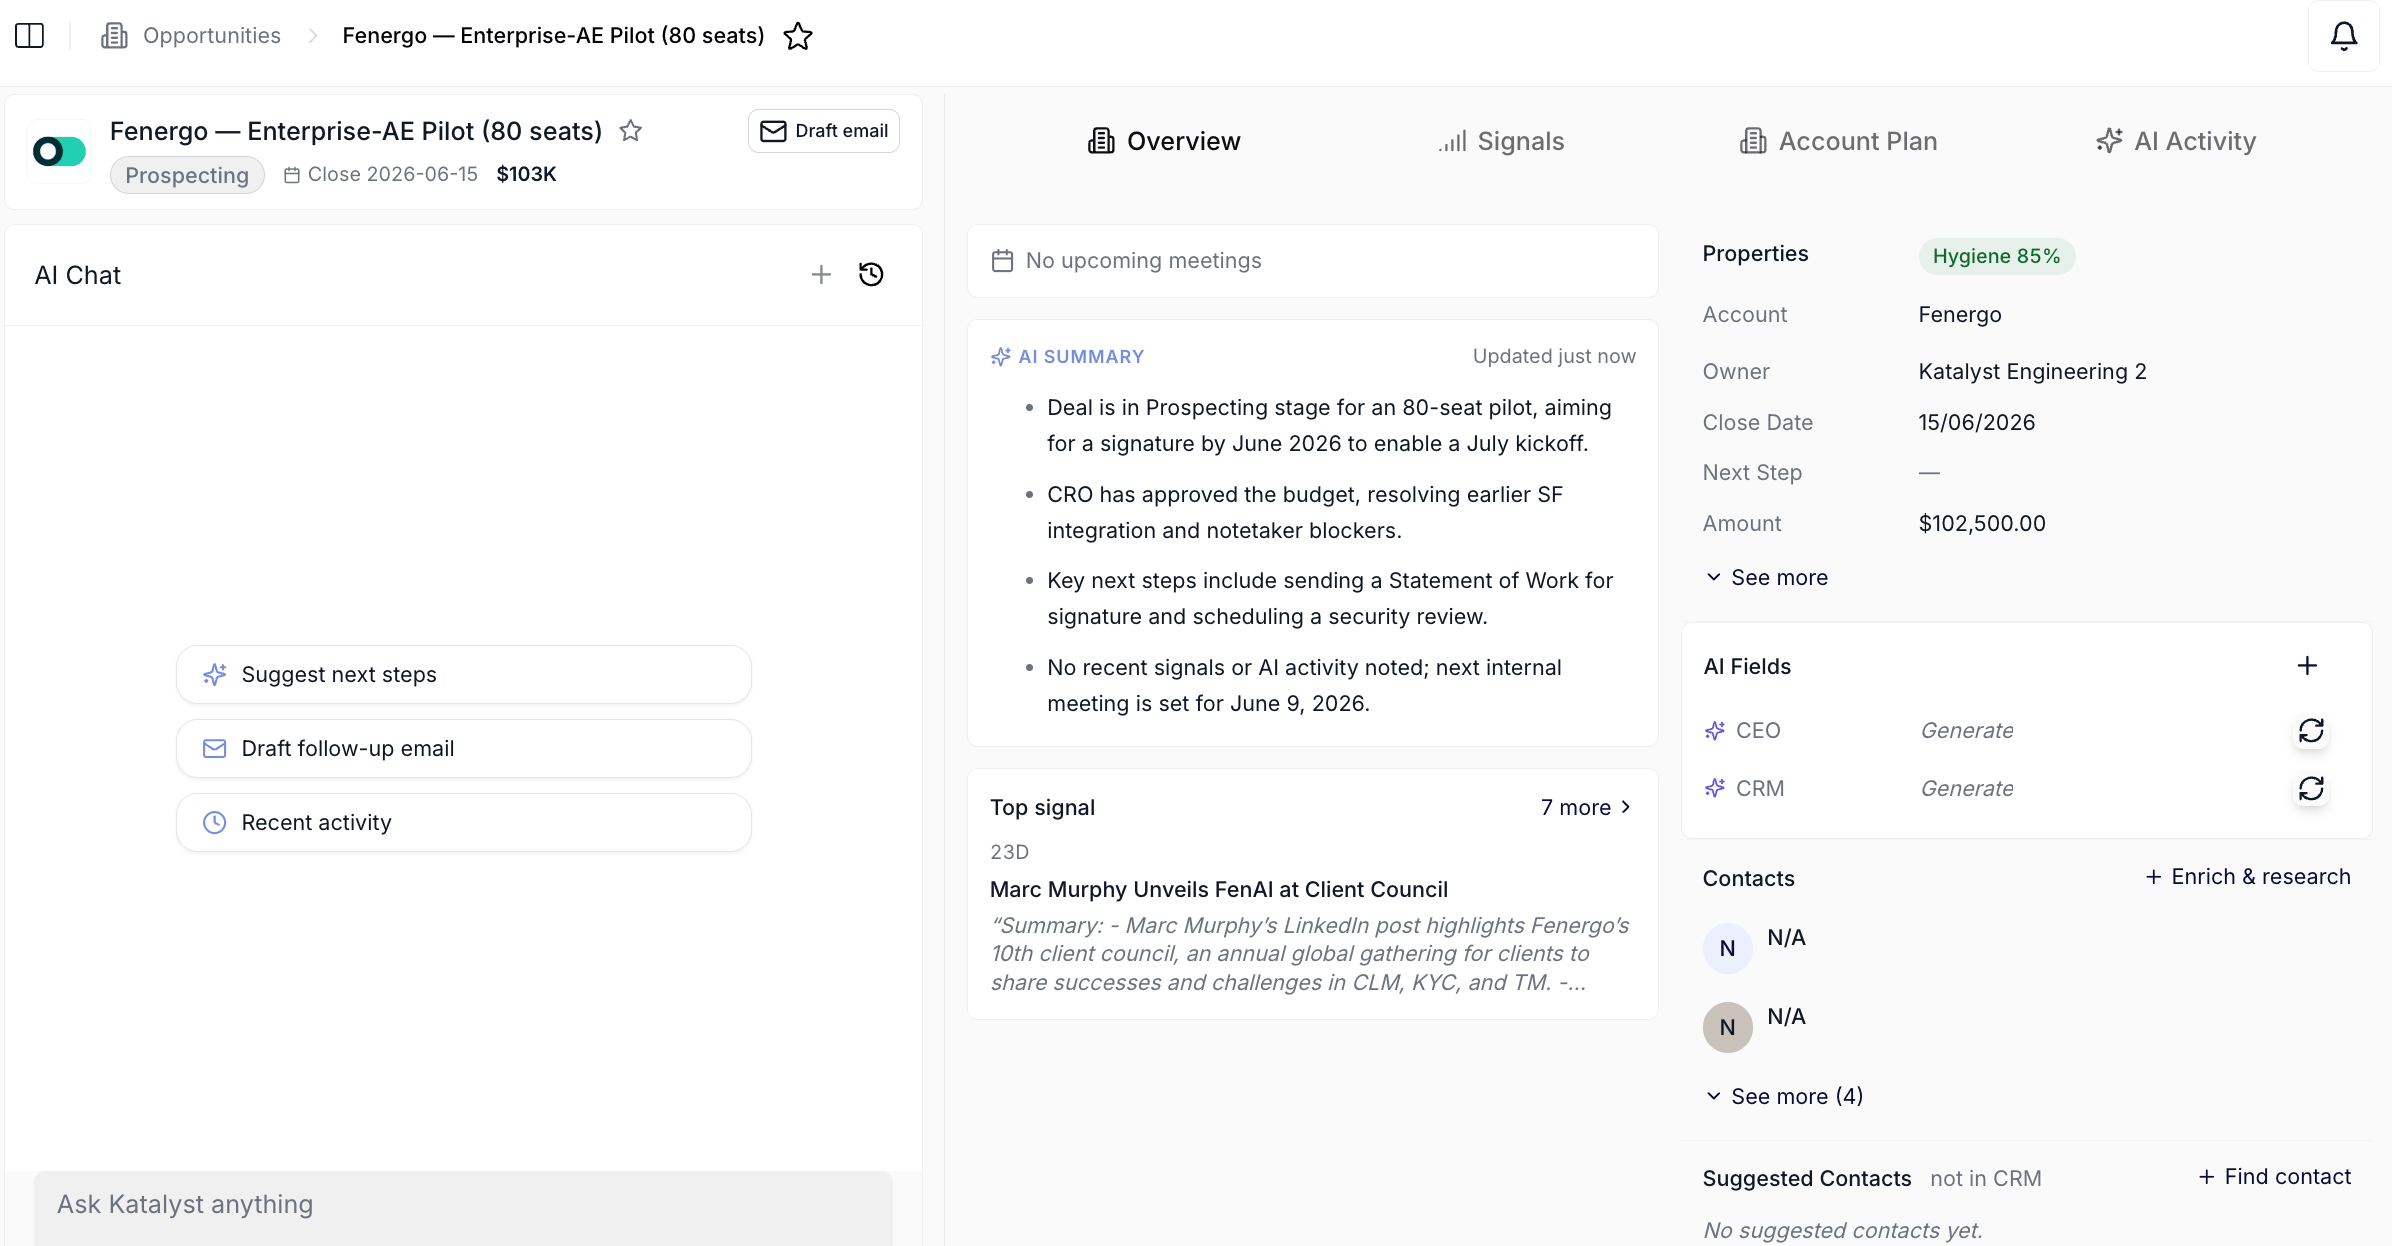Click the second gray N contact avatar
2392x1246 pixels.
pos(1727,1027)
